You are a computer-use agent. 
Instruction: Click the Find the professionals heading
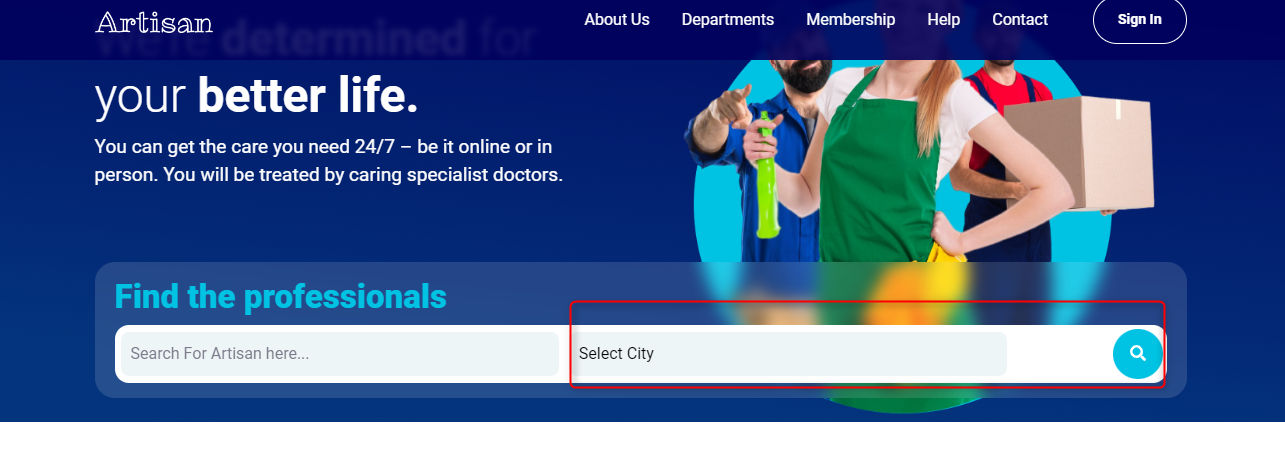pos(281,296)
